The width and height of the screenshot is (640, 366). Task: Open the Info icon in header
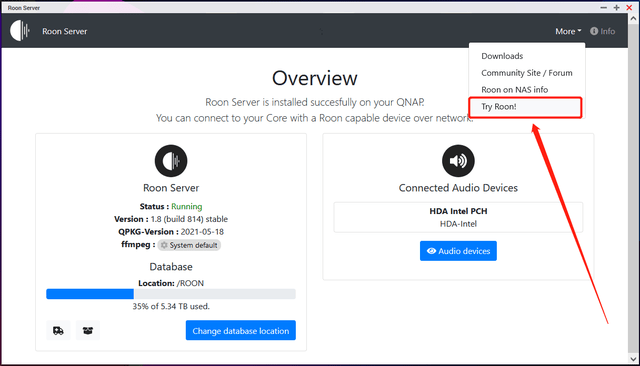[594, 31]
